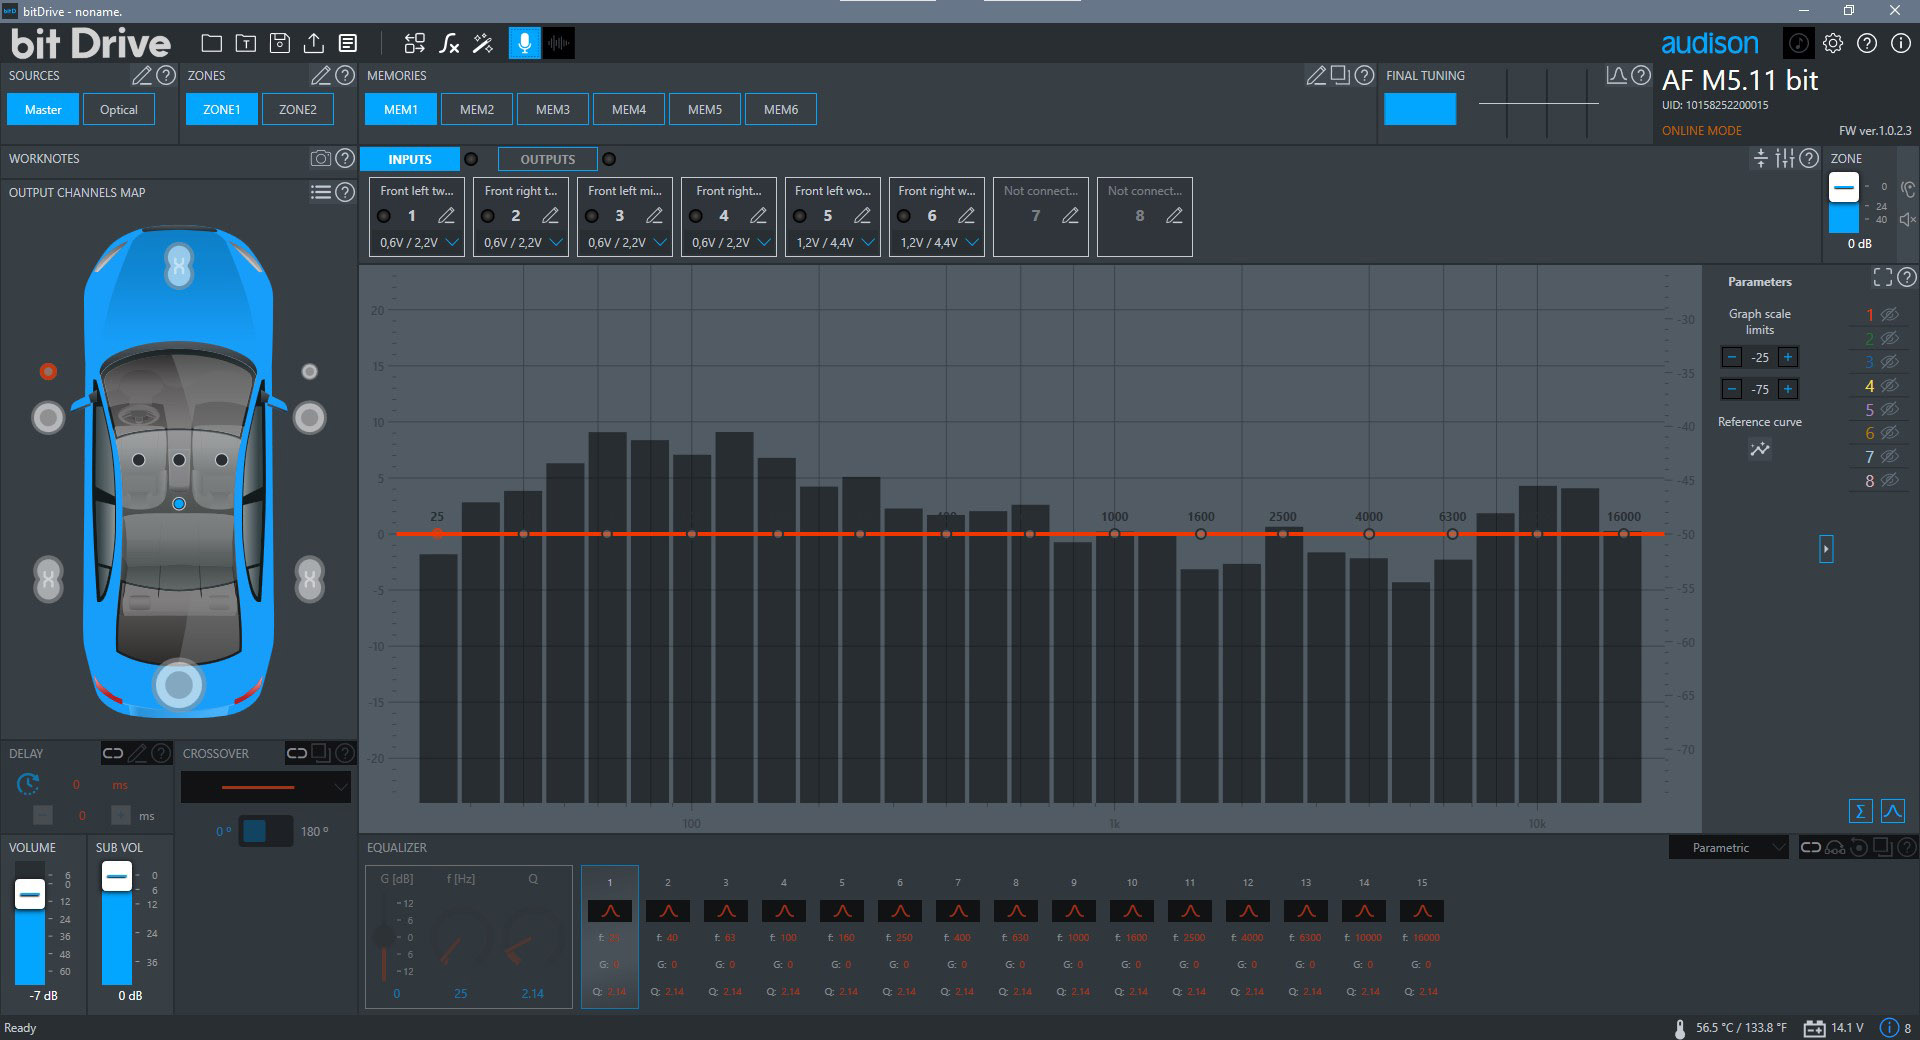This screenshot has width=1920, height=1040.
Task: Click the Reference curve icon
Action: click(1760, 450)
